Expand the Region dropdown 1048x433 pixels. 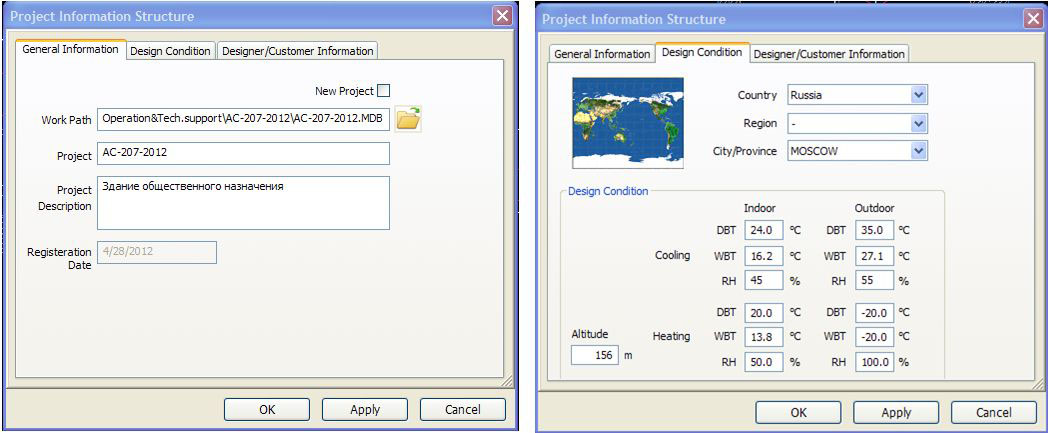(919, 123)
